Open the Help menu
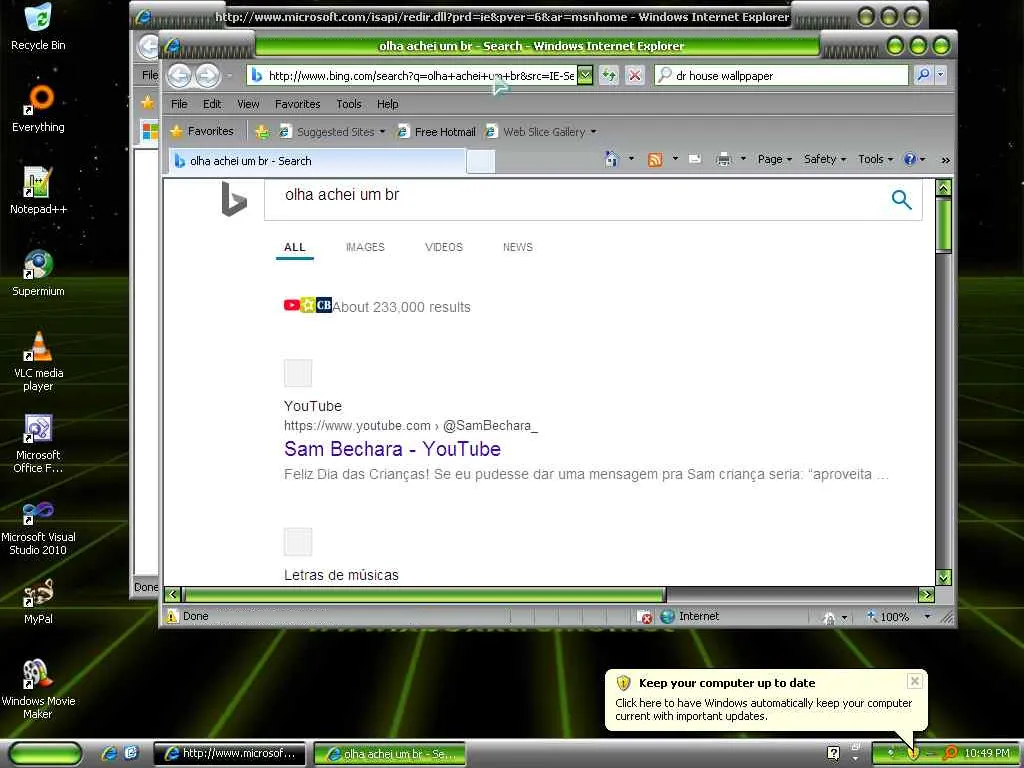 point(387,104)
